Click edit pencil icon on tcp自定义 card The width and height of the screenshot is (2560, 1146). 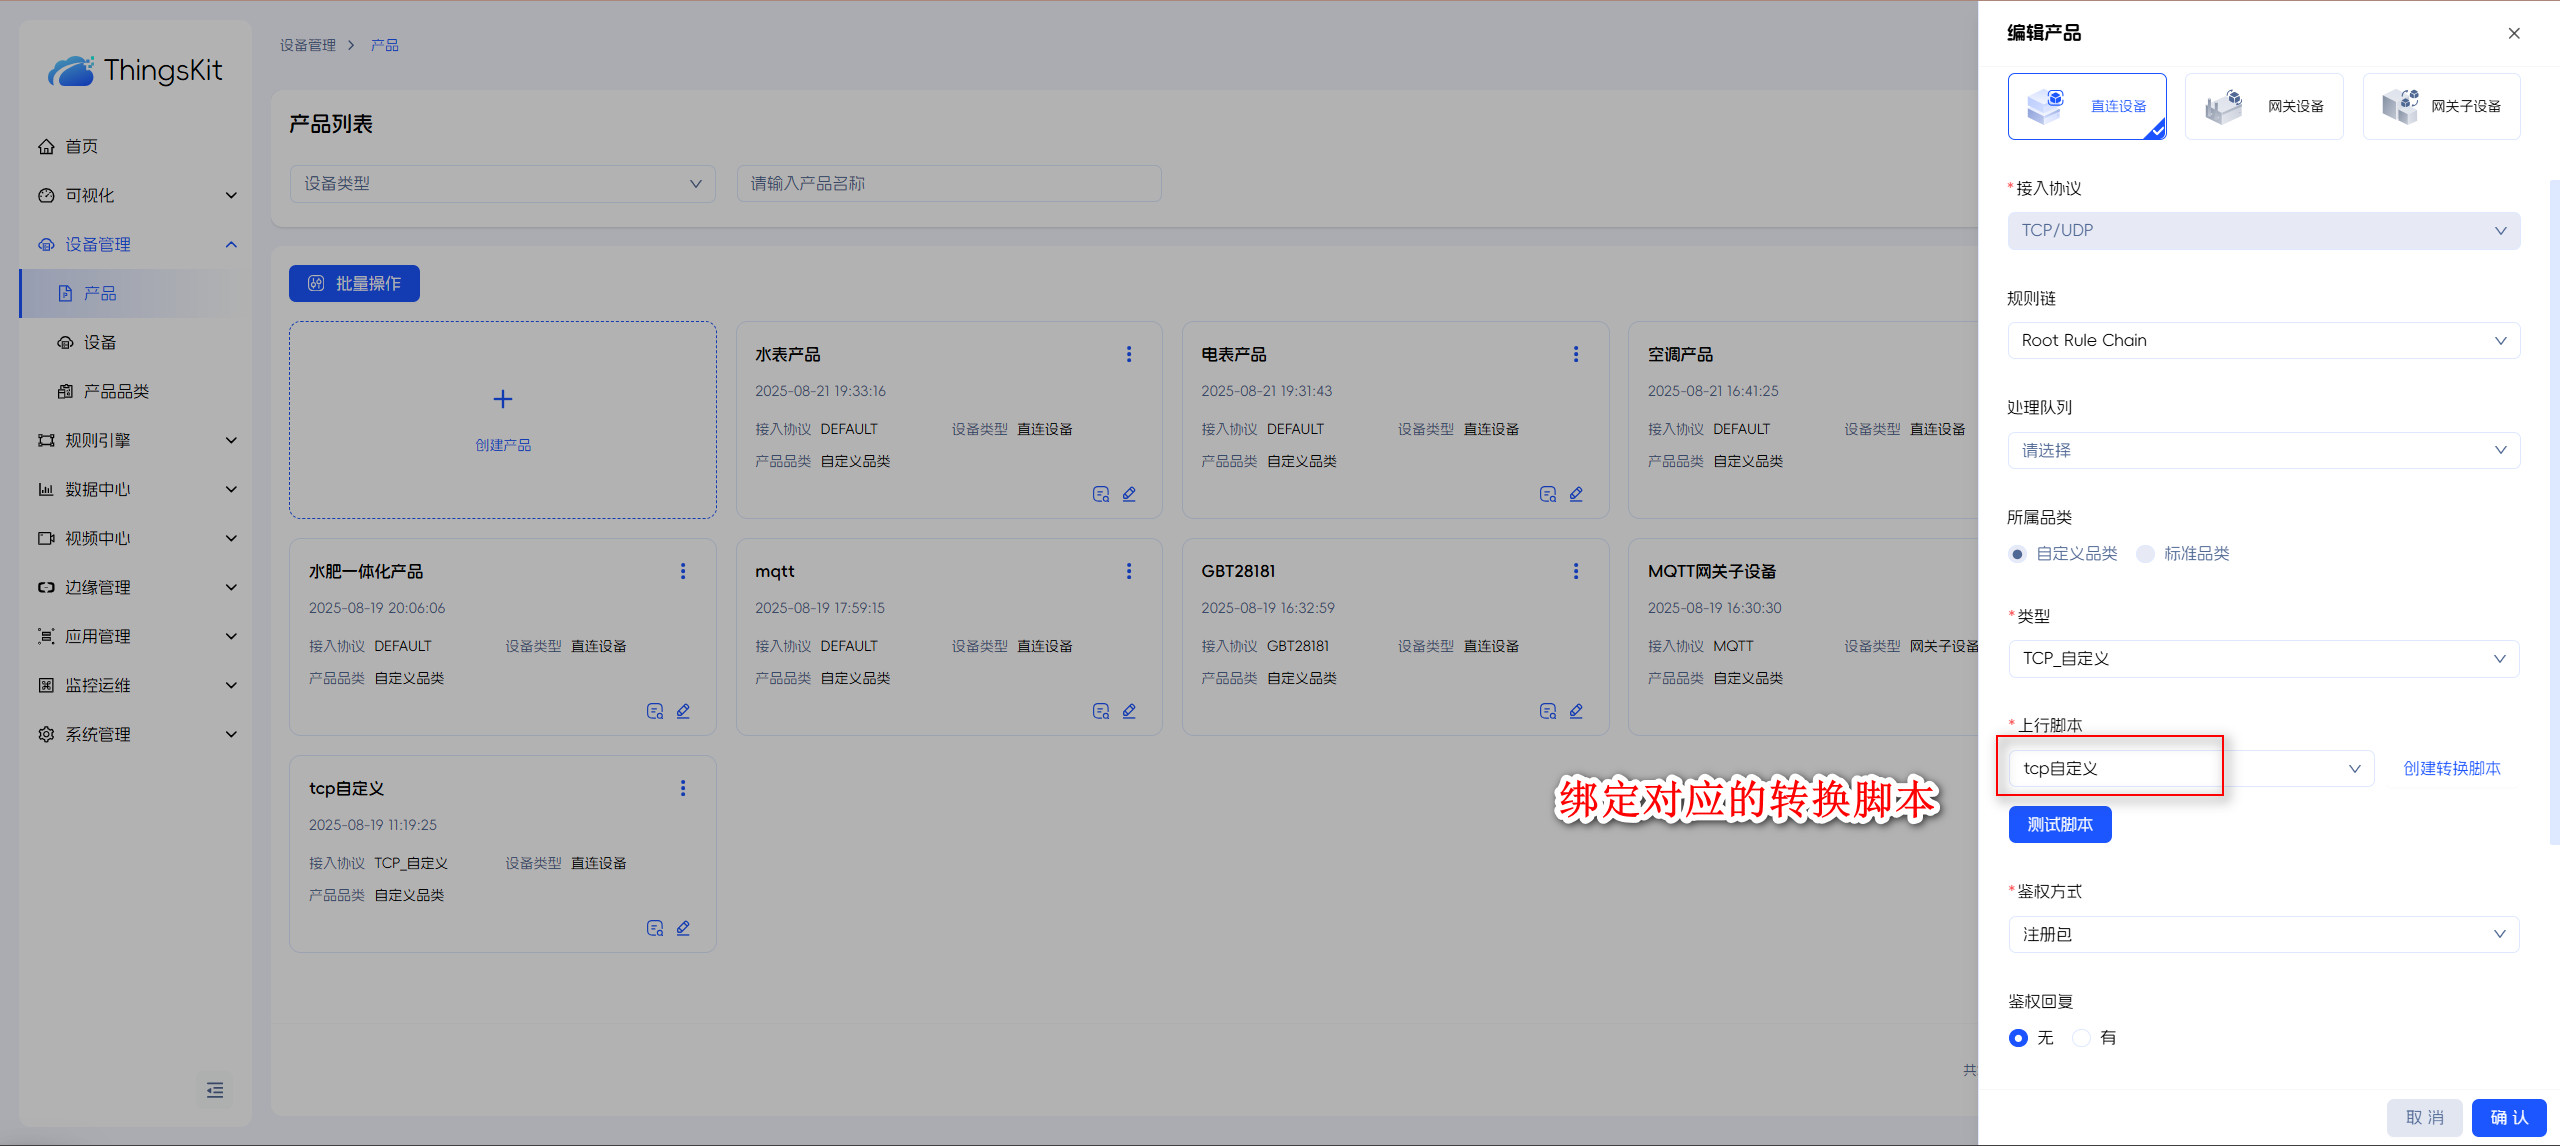[683, 928]
